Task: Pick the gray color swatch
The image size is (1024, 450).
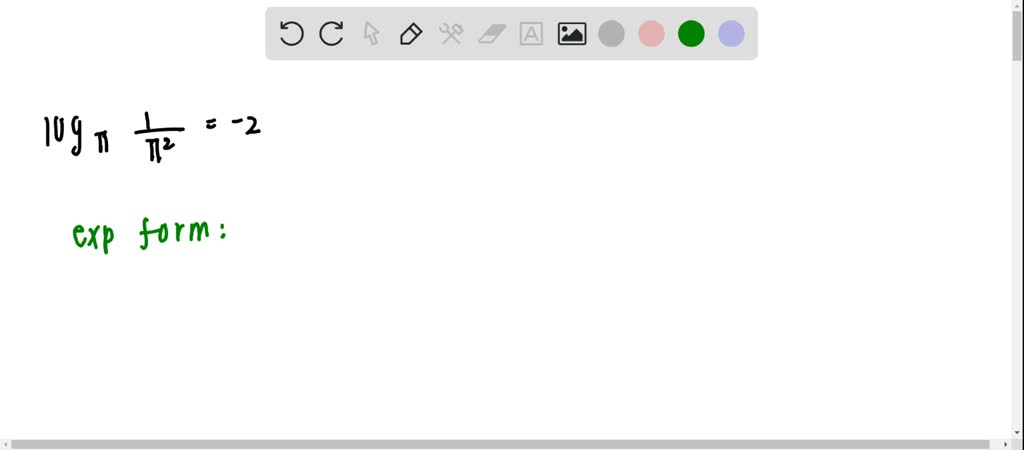Action: coord(611,33)
